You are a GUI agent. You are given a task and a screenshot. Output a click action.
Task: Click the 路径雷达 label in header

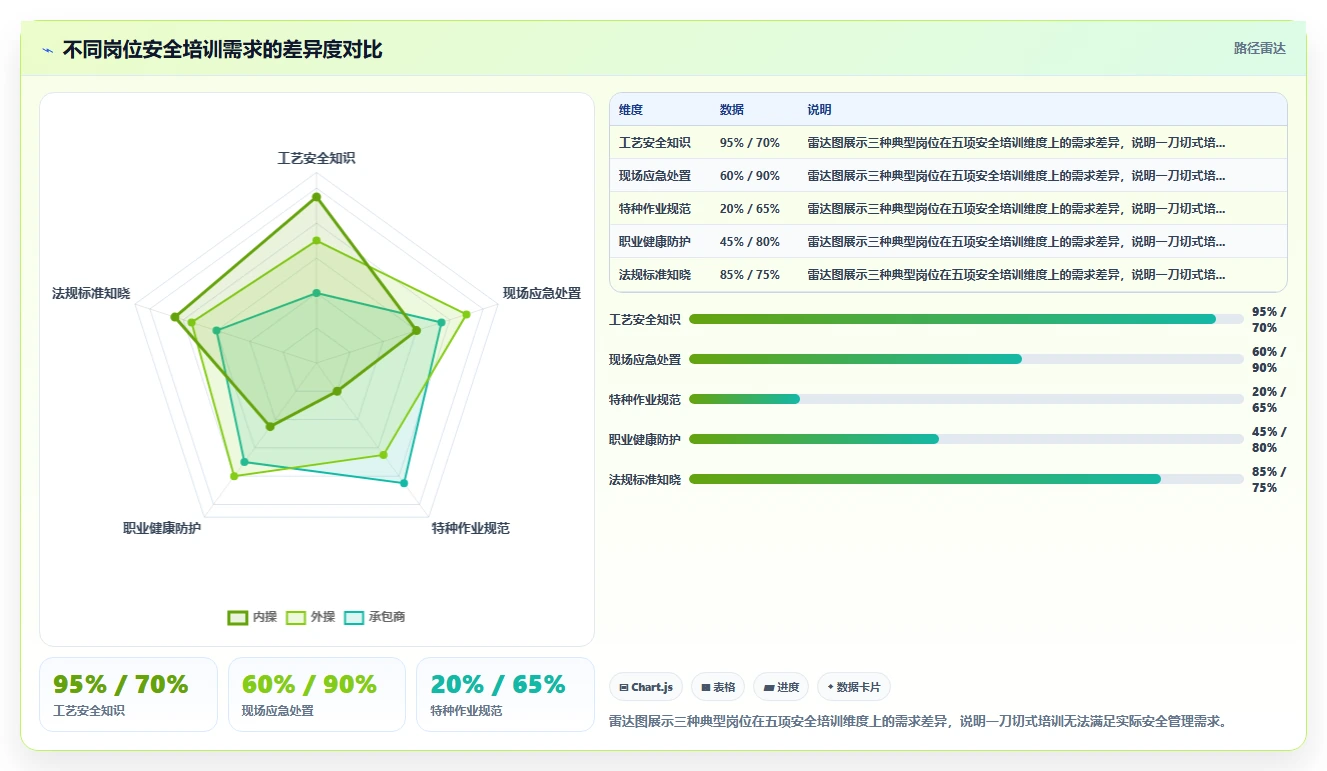coord(1259,48)
